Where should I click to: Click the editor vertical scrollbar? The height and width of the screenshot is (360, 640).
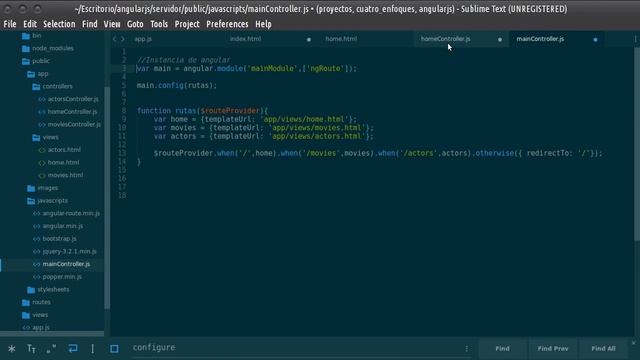coord(637,144)
